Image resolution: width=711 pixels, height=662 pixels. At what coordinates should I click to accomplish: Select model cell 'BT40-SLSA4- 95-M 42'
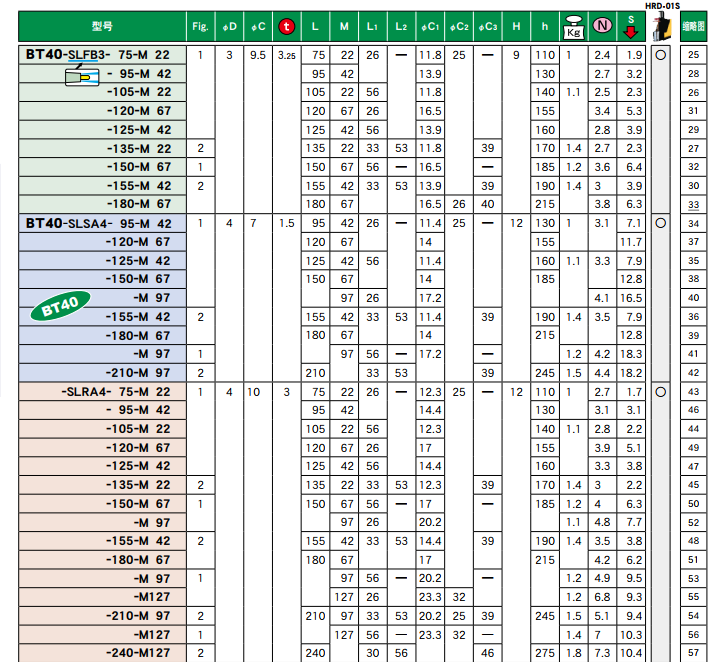[102, 223]
